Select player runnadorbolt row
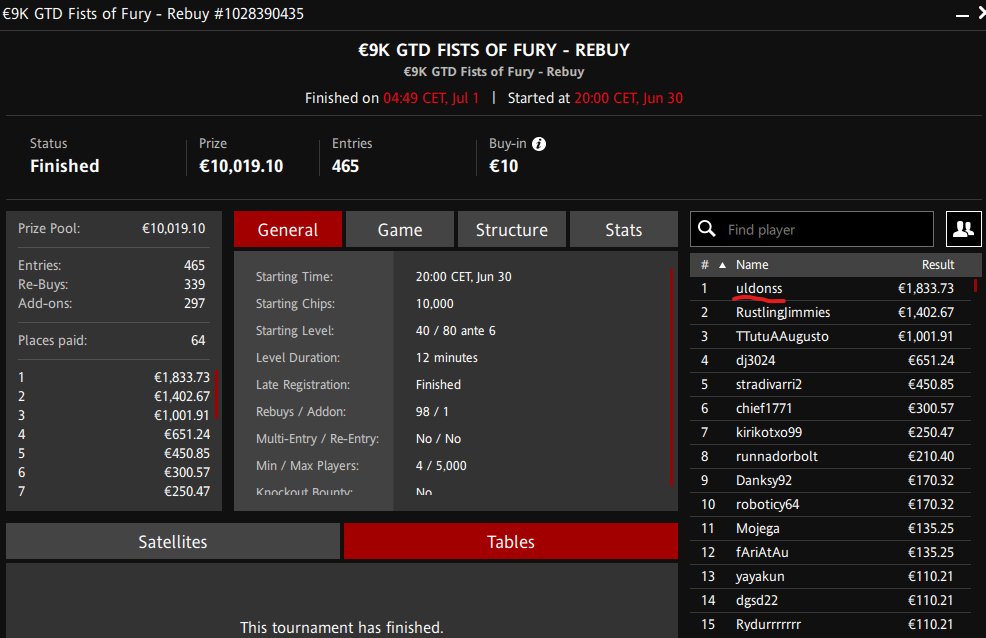 point(830,456)
